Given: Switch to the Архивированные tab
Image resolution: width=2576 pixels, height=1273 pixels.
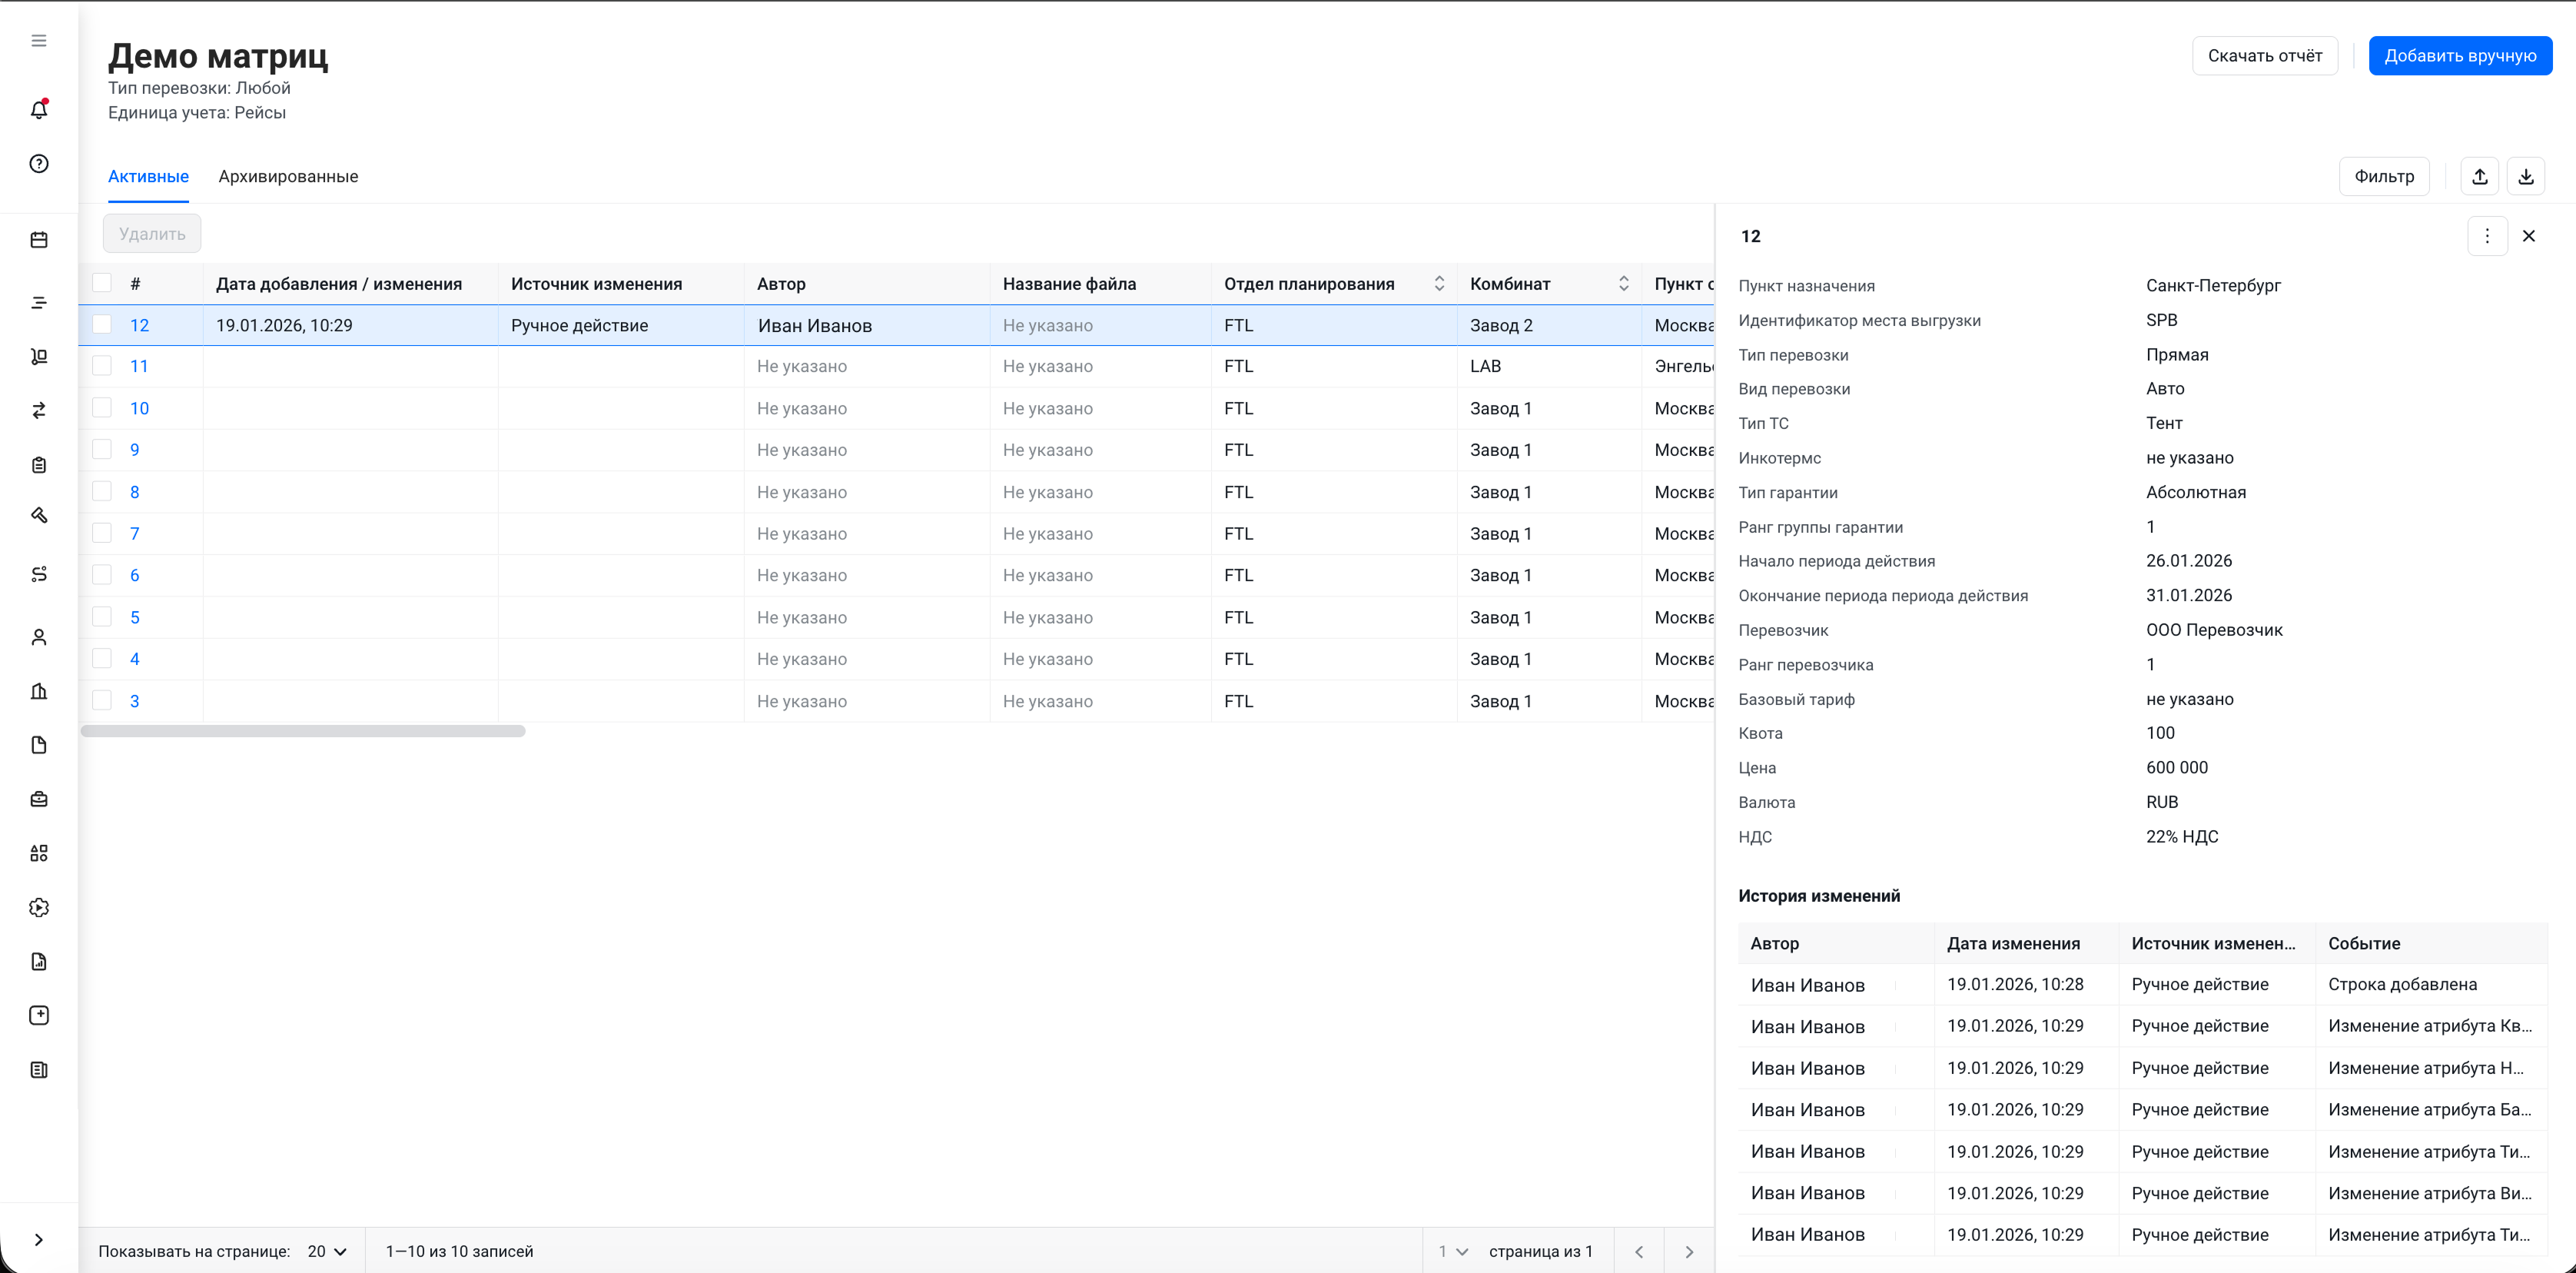Looking at the screenshot, I should [288, 177].
